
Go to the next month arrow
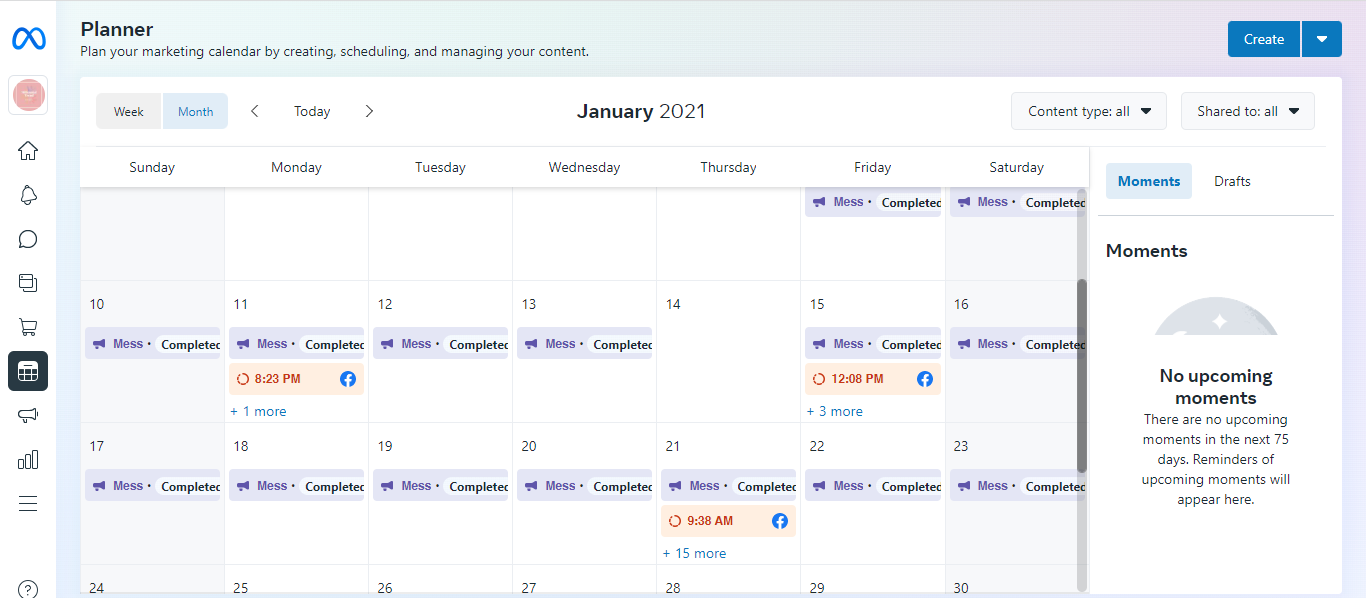pyautogui.click(x=369, y=111)
